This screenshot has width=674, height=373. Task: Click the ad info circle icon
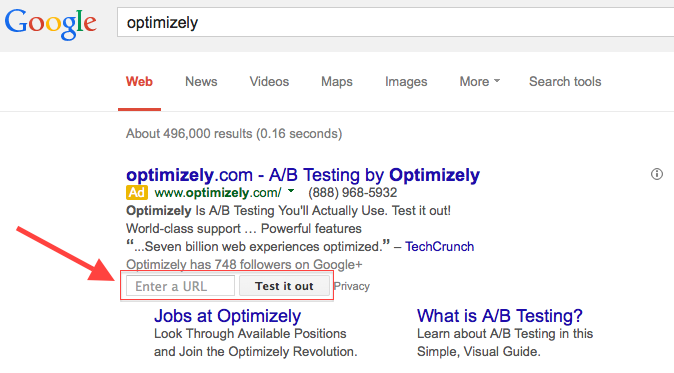point(656,174)
